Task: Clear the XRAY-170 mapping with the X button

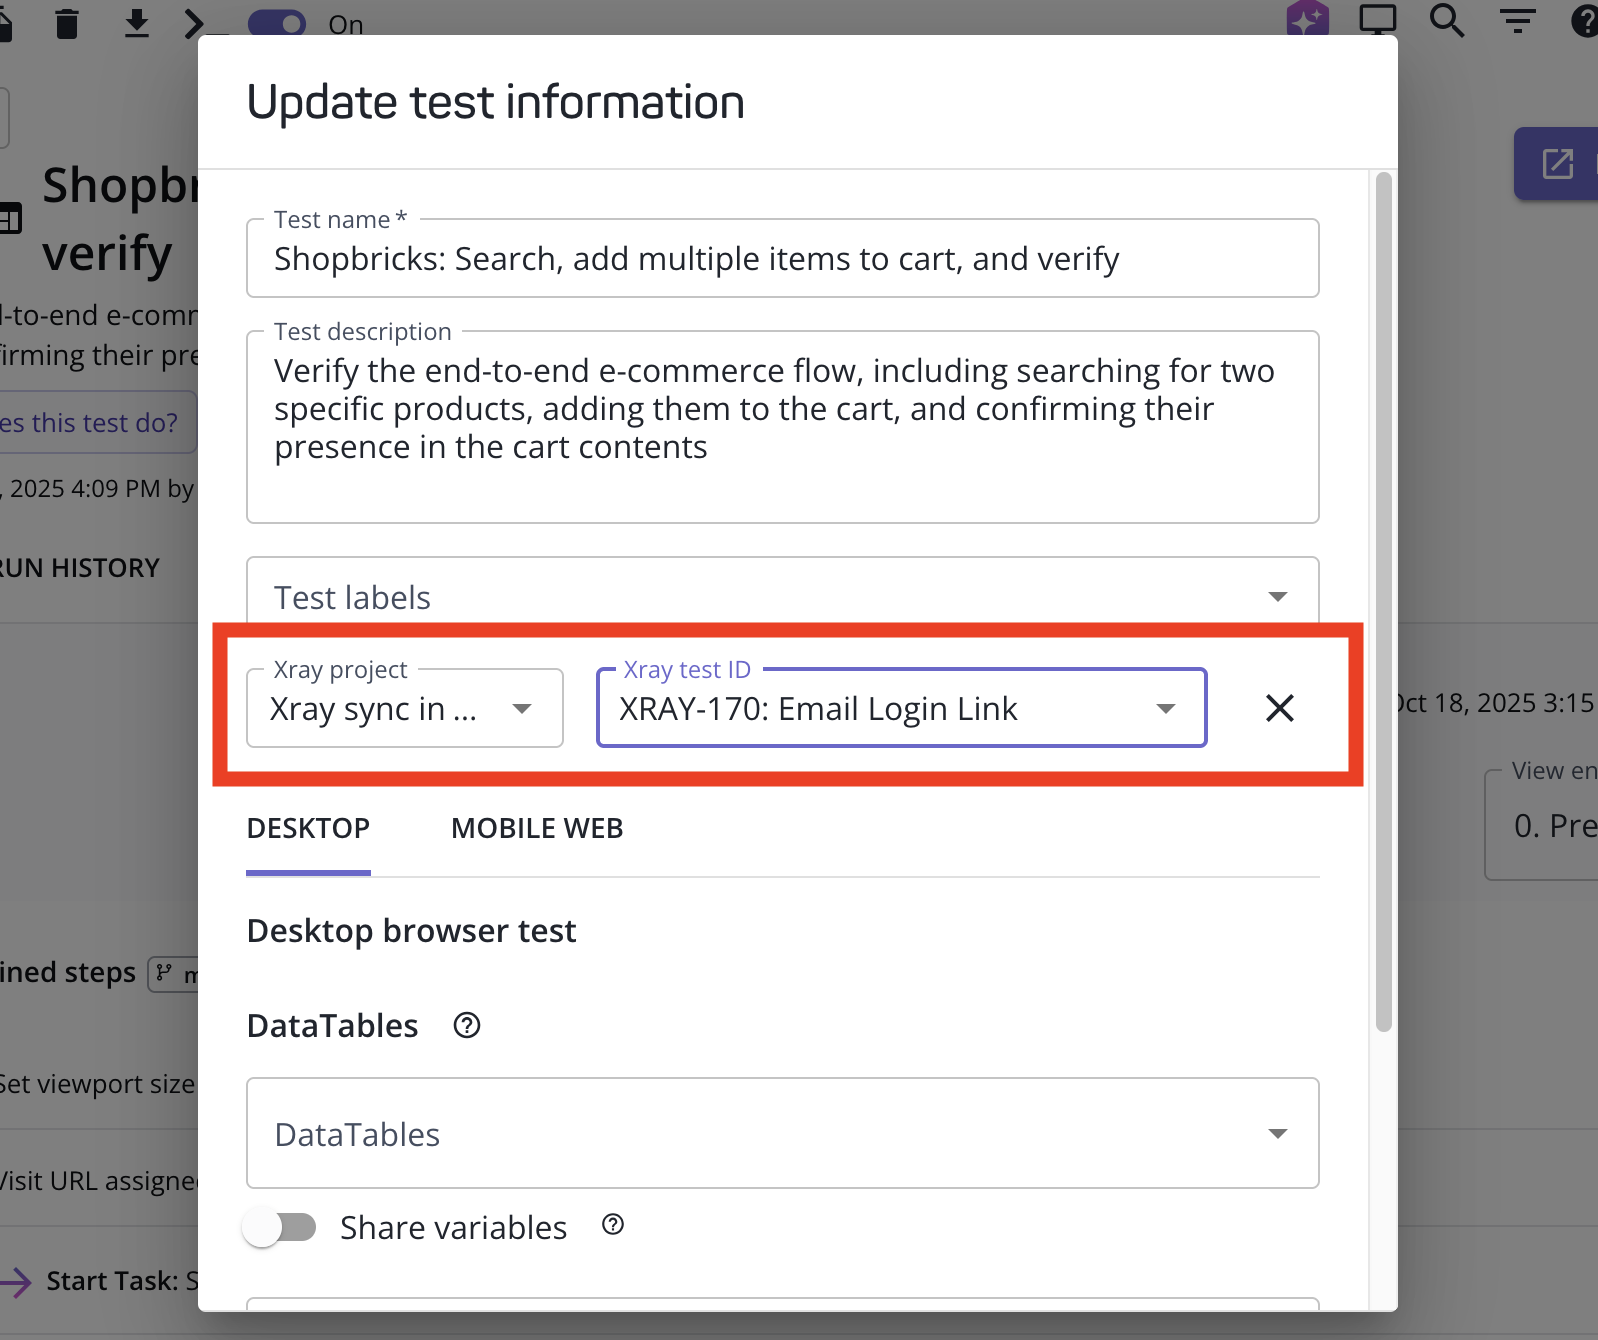Action: (1279, 708)
